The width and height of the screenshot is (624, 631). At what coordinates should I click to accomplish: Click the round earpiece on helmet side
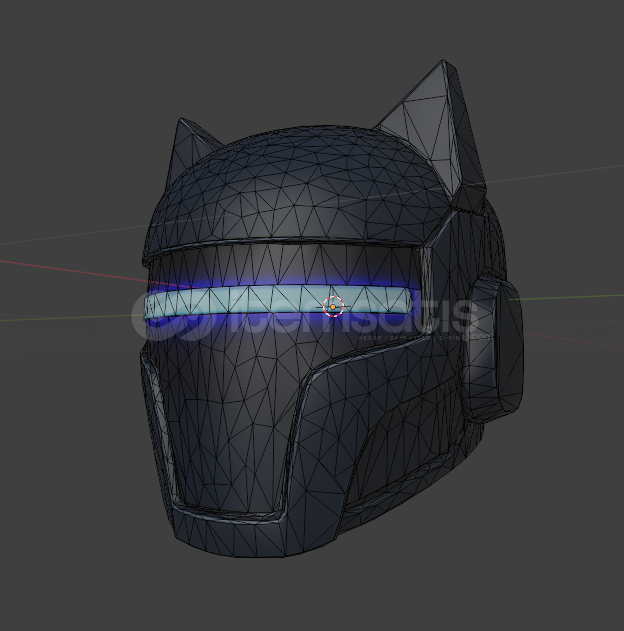(496, 347)
